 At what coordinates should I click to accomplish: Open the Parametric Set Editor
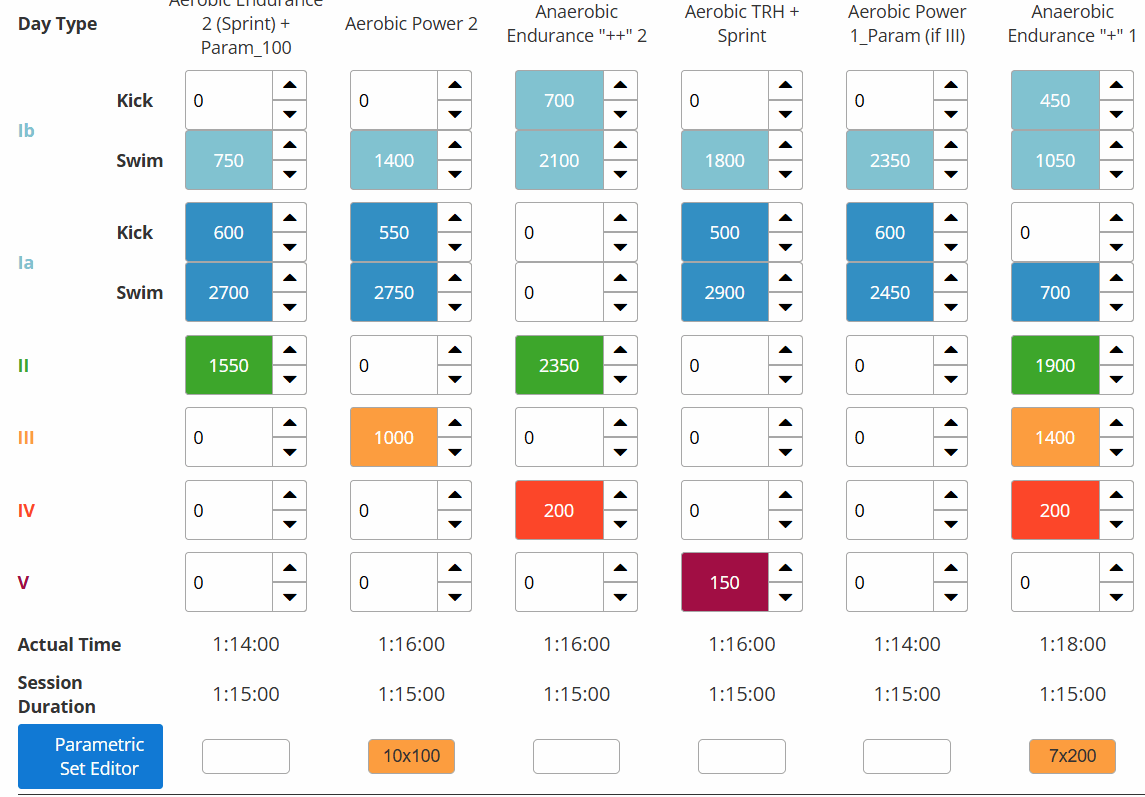[90, 756]
